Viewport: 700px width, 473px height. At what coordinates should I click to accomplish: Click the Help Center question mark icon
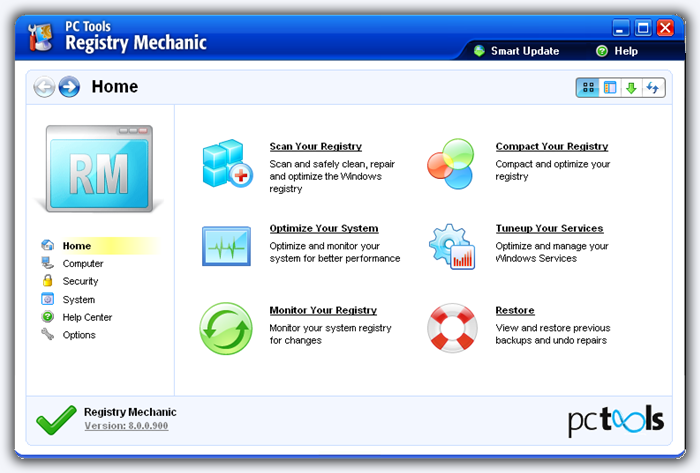[48, 316]
